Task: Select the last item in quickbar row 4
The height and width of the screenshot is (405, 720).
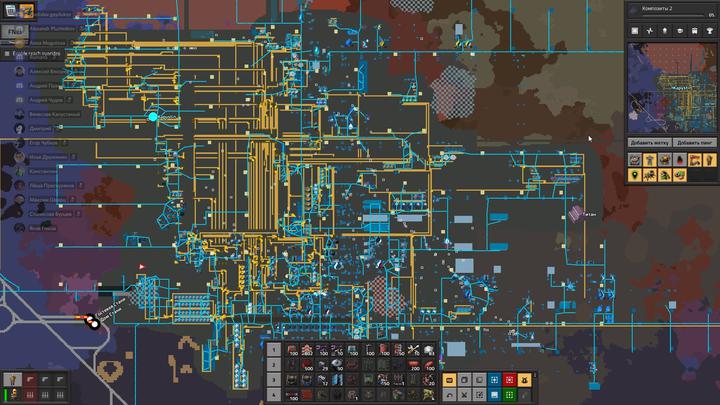Action: (428, 394)
